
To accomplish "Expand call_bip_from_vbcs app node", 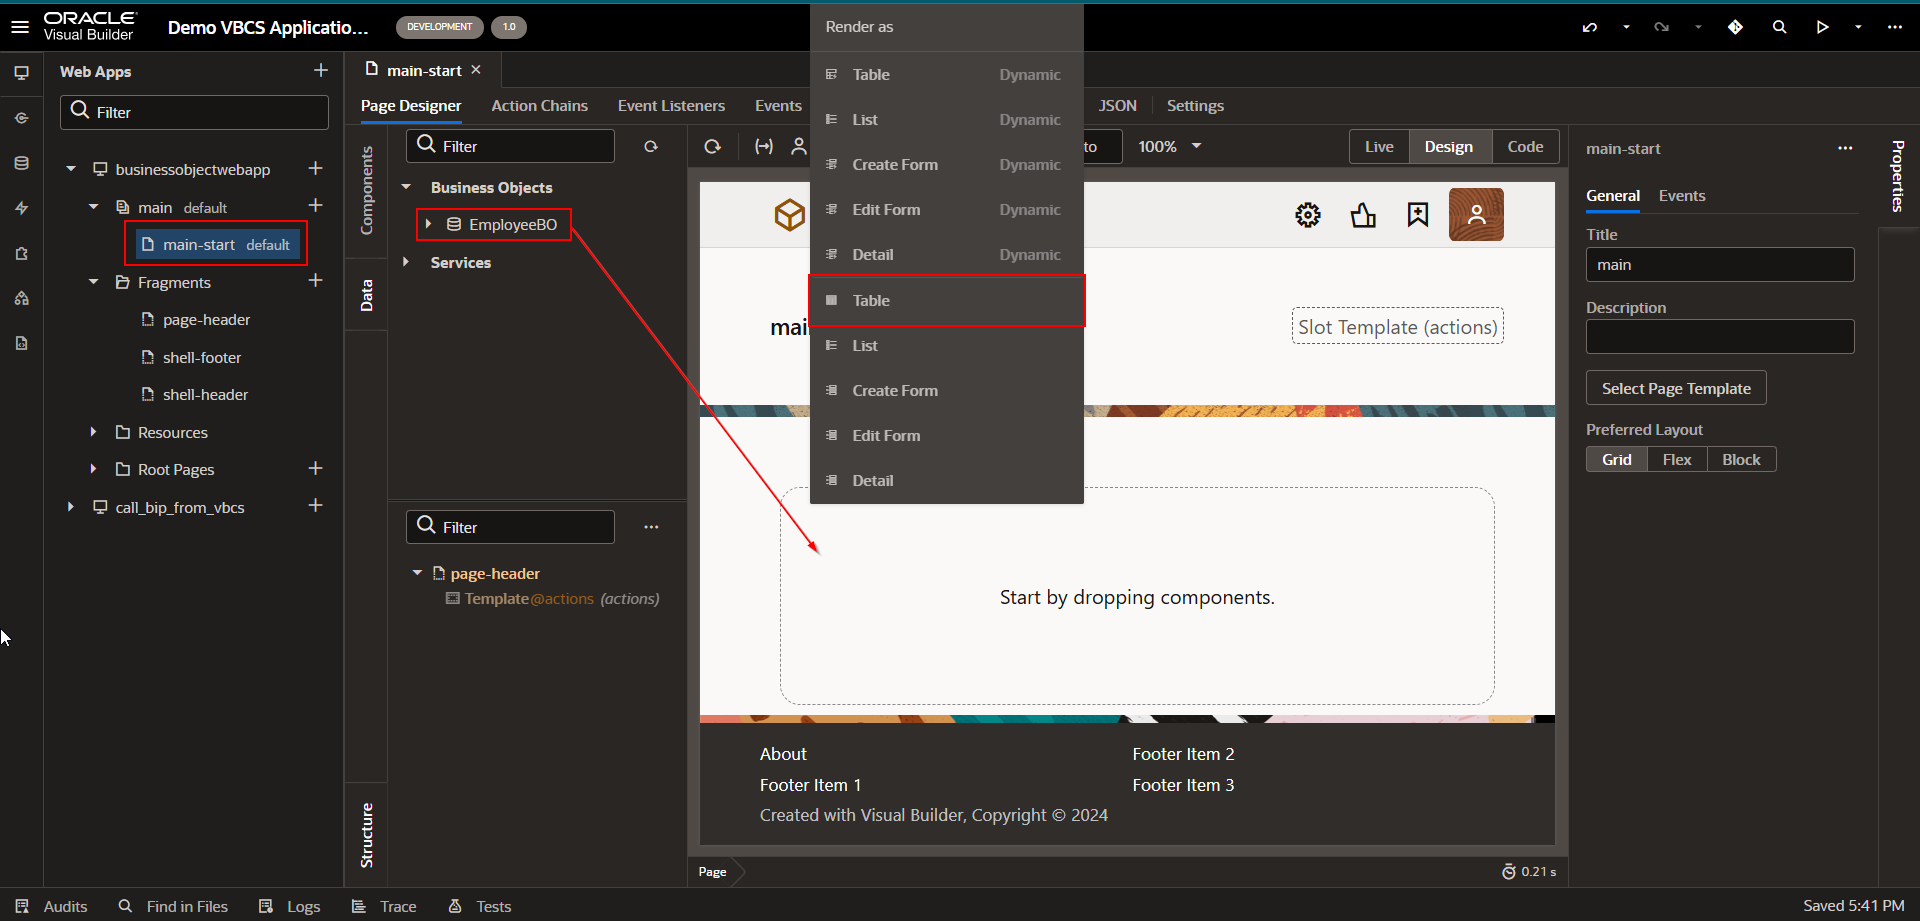I will click(x=71, y=507).
